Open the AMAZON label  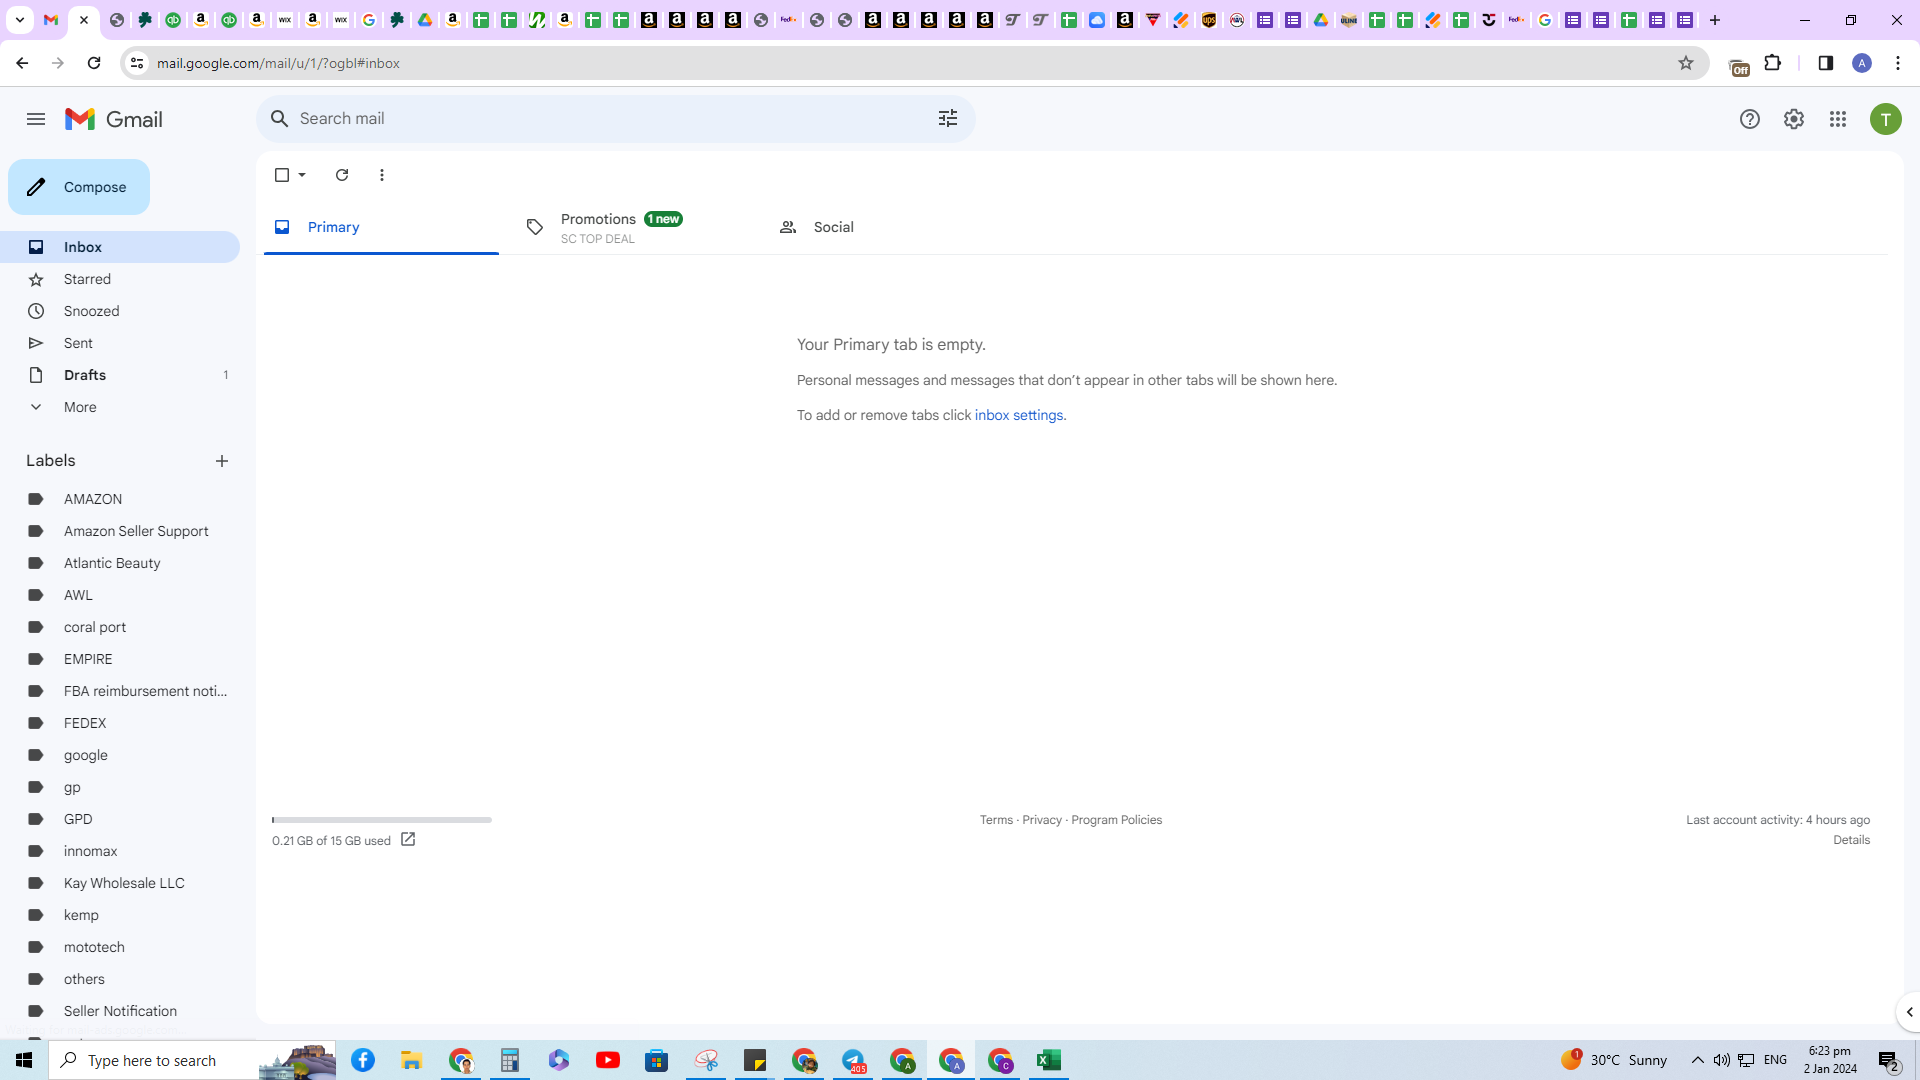tap(120, 499)
